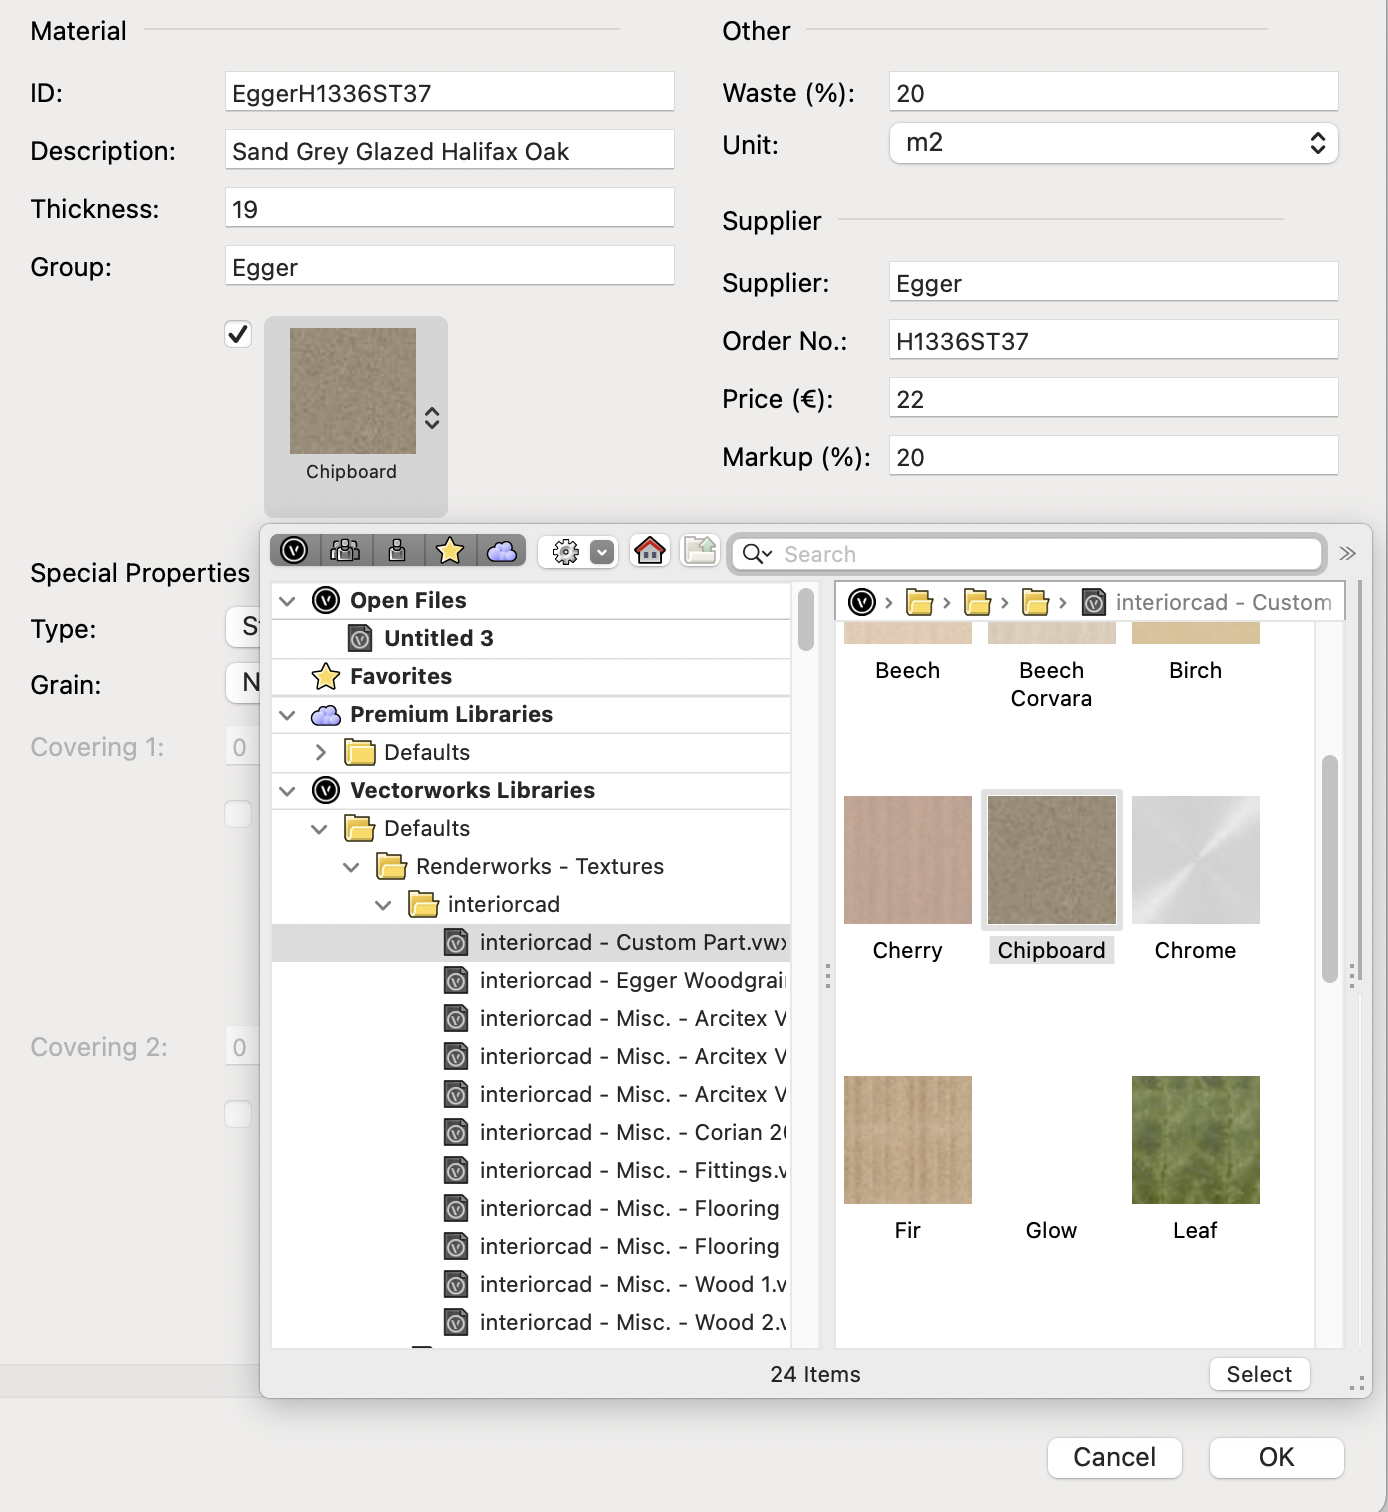Click the double chevron expand icon
The height and width of the screenshot is (1512, 1388).
(x=1347, y=554)
